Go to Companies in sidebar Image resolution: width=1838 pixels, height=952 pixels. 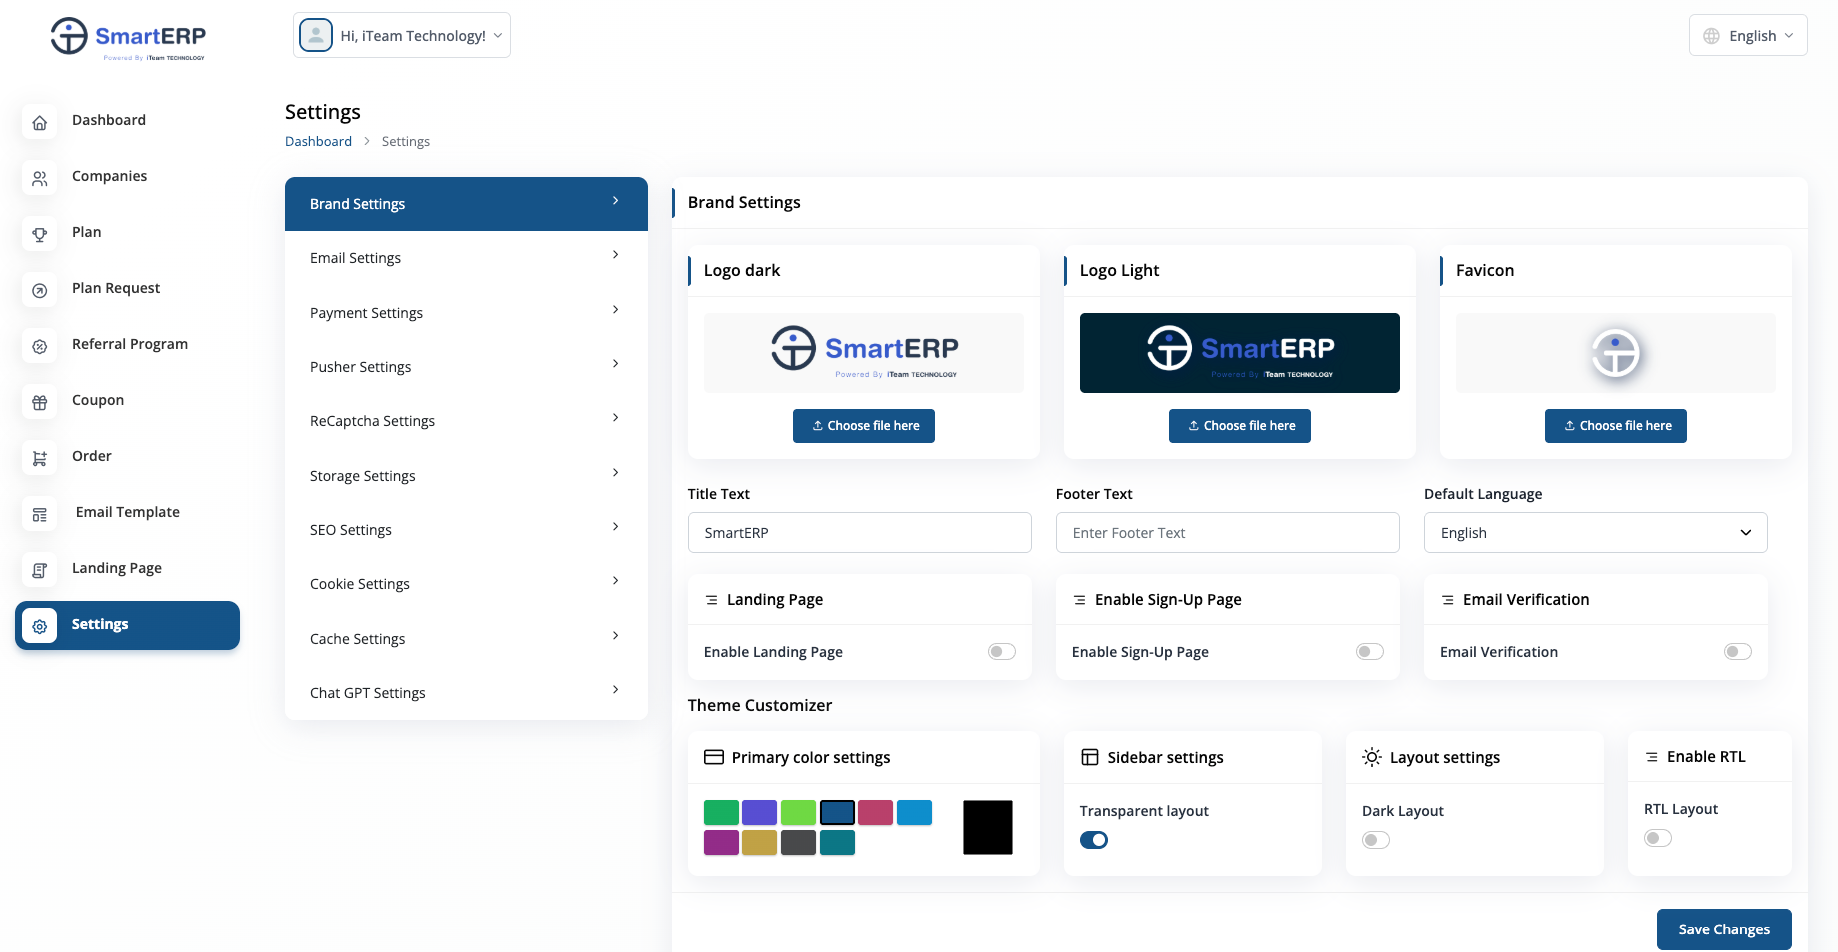pos(127,177)
